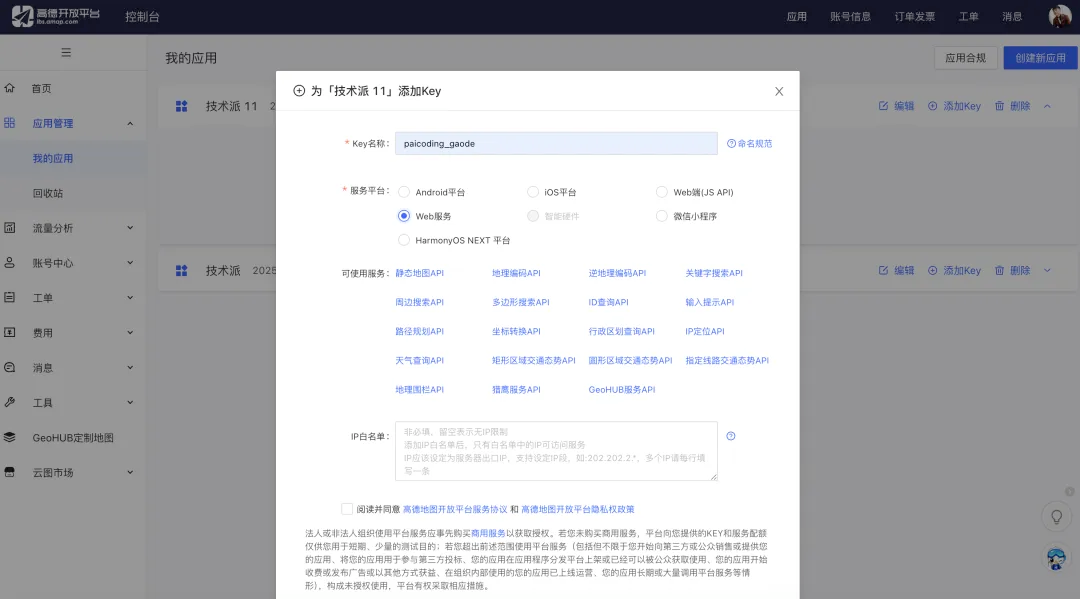The width and height of the screenshot is (1080, 599).
Task: Collapse the 技术派 11 app row chevron
Action: pyautogui.click(x=1047, y=106)
